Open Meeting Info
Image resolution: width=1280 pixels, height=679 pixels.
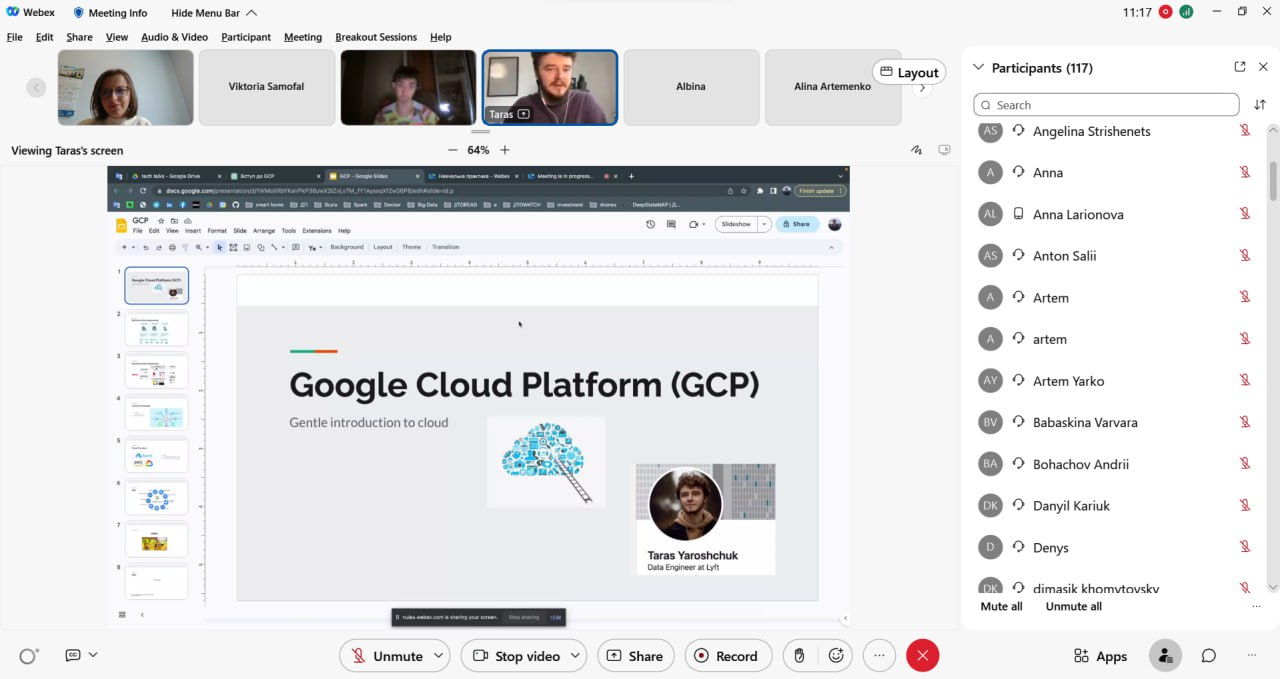(110, 13)
